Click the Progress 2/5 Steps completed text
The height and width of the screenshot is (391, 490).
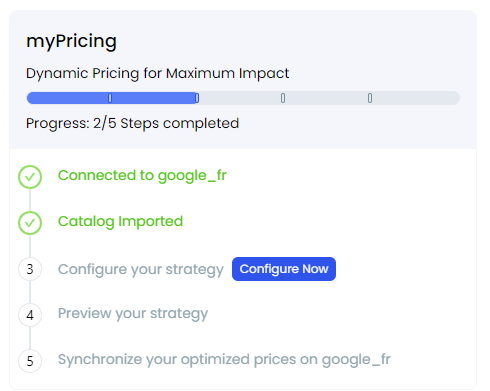tap(133, 123)
